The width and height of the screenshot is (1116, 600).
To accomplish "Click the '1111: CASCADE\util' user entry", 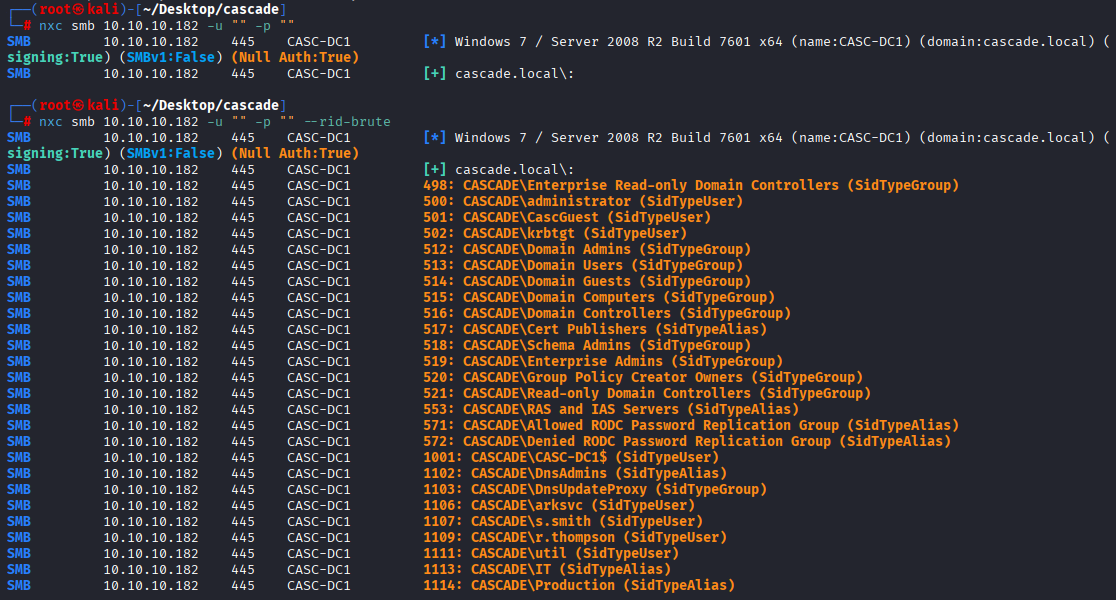I will 551,554.
